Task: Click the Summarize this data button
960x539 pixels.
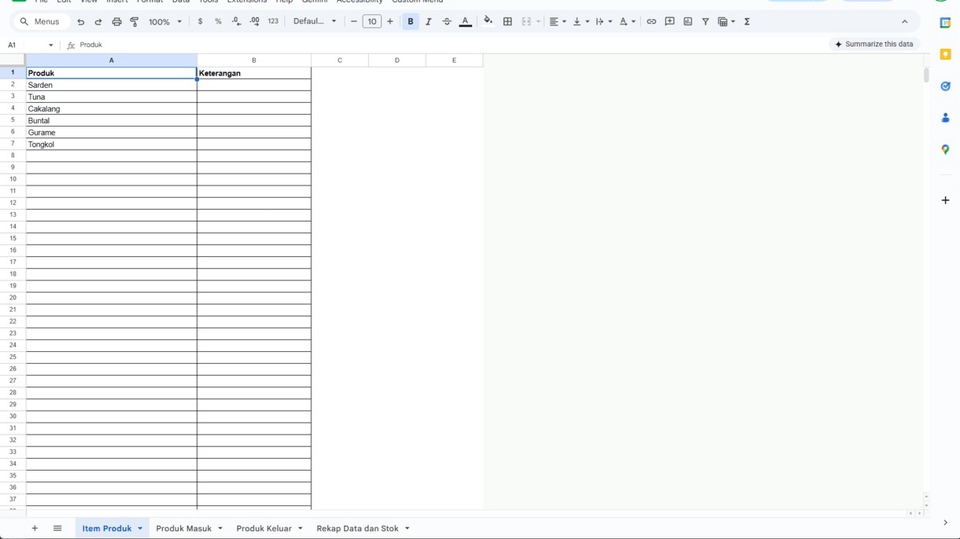Action: coord(874,44)
